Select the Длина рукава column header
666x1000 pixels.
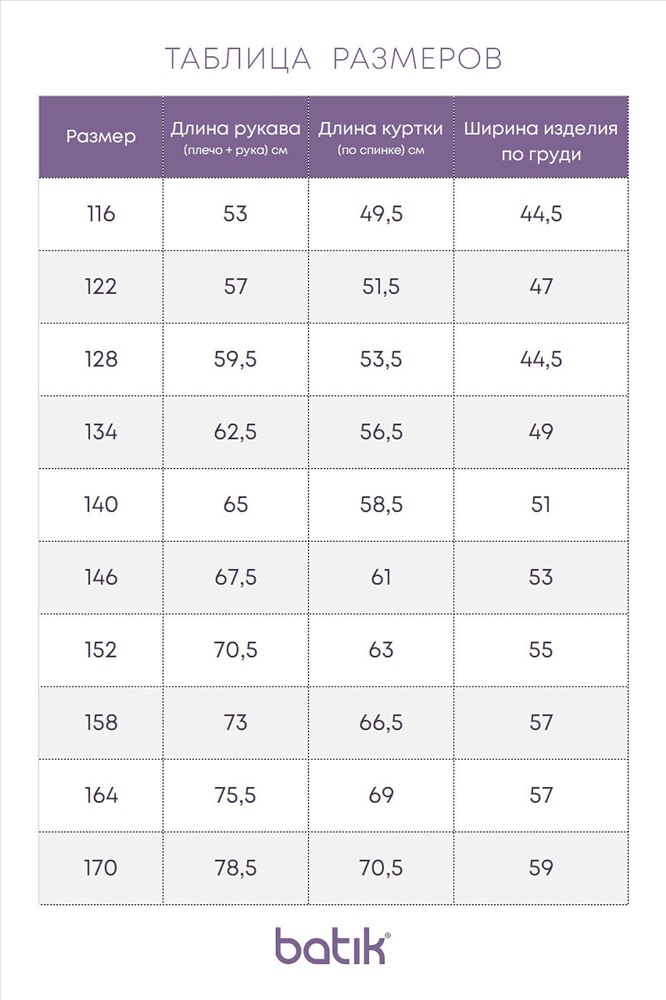pyautogui.click(x=235, y=136)
